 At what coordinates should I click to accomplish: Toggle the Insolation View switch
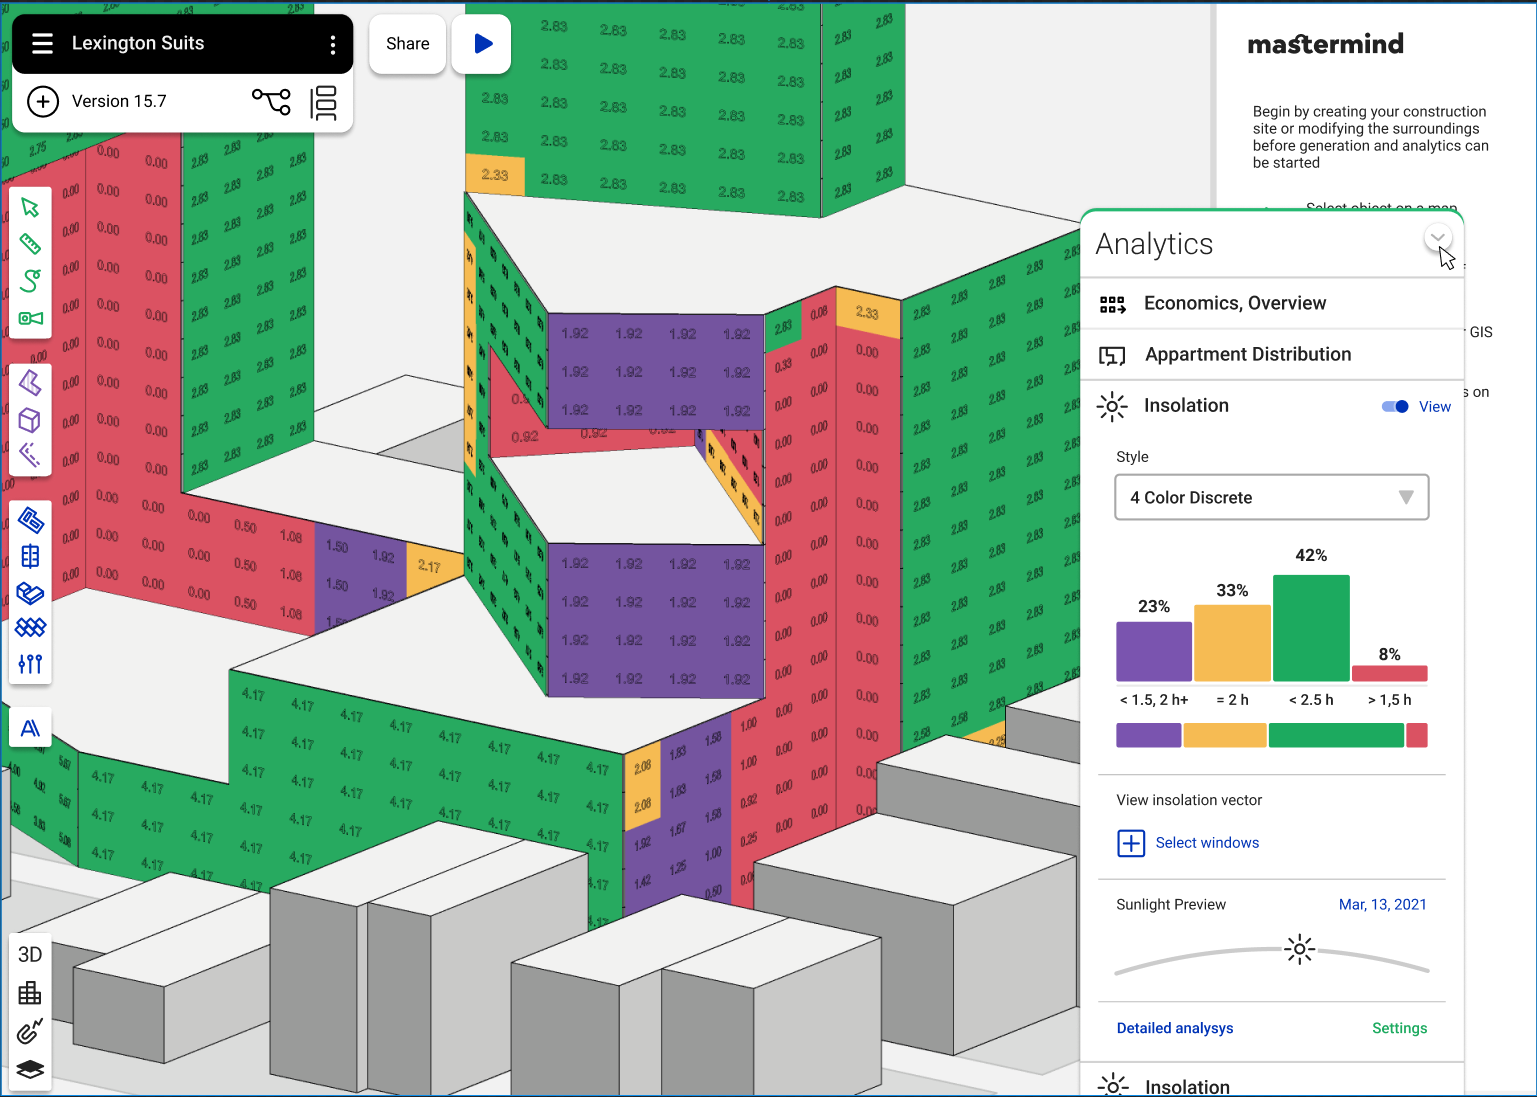(1395, 406)
